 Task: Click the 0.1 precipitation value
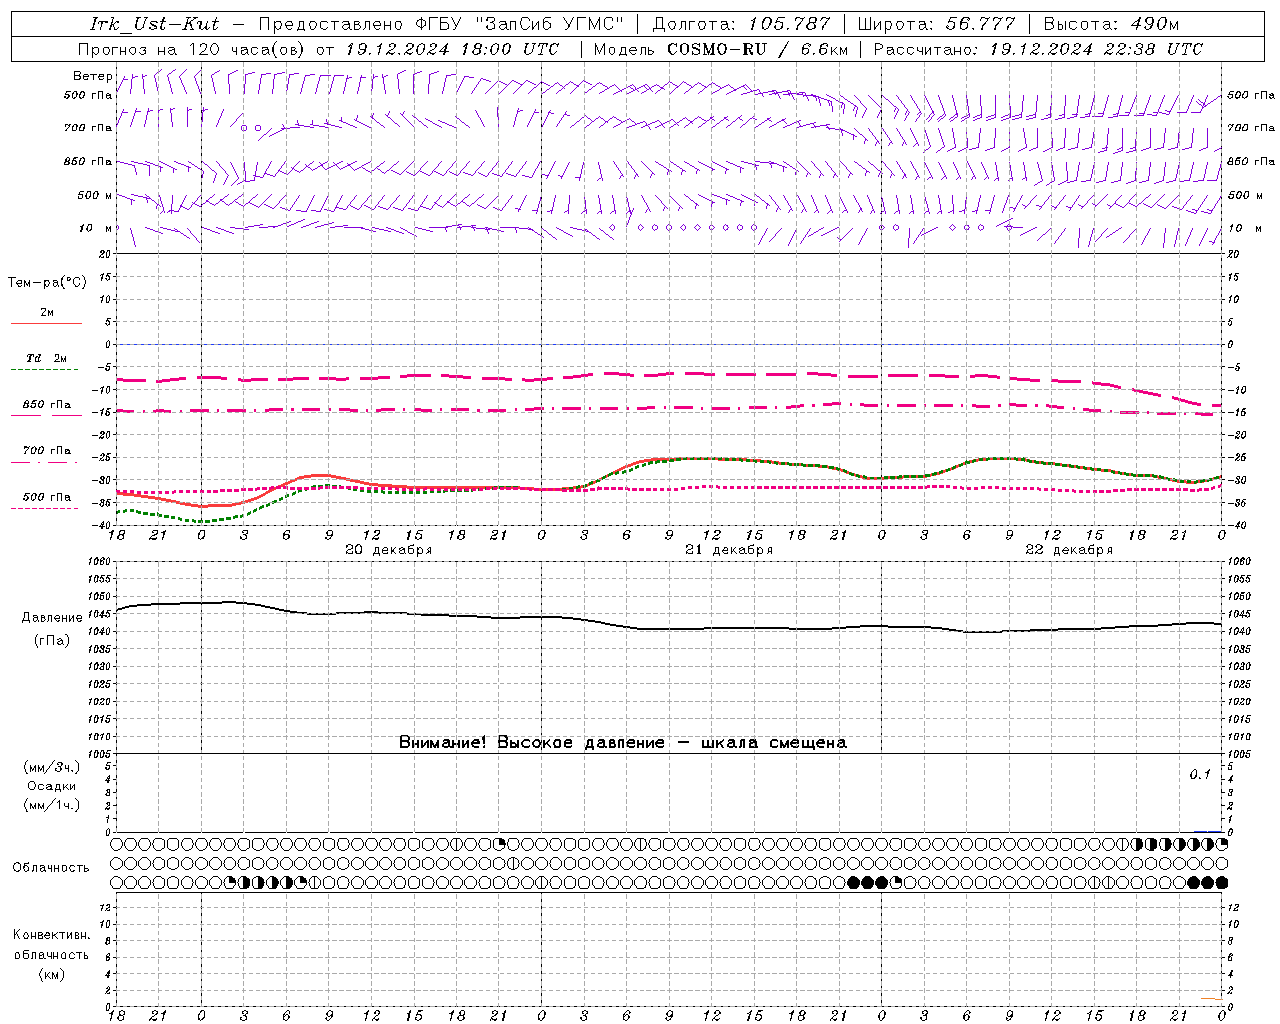click(1199, 775)
